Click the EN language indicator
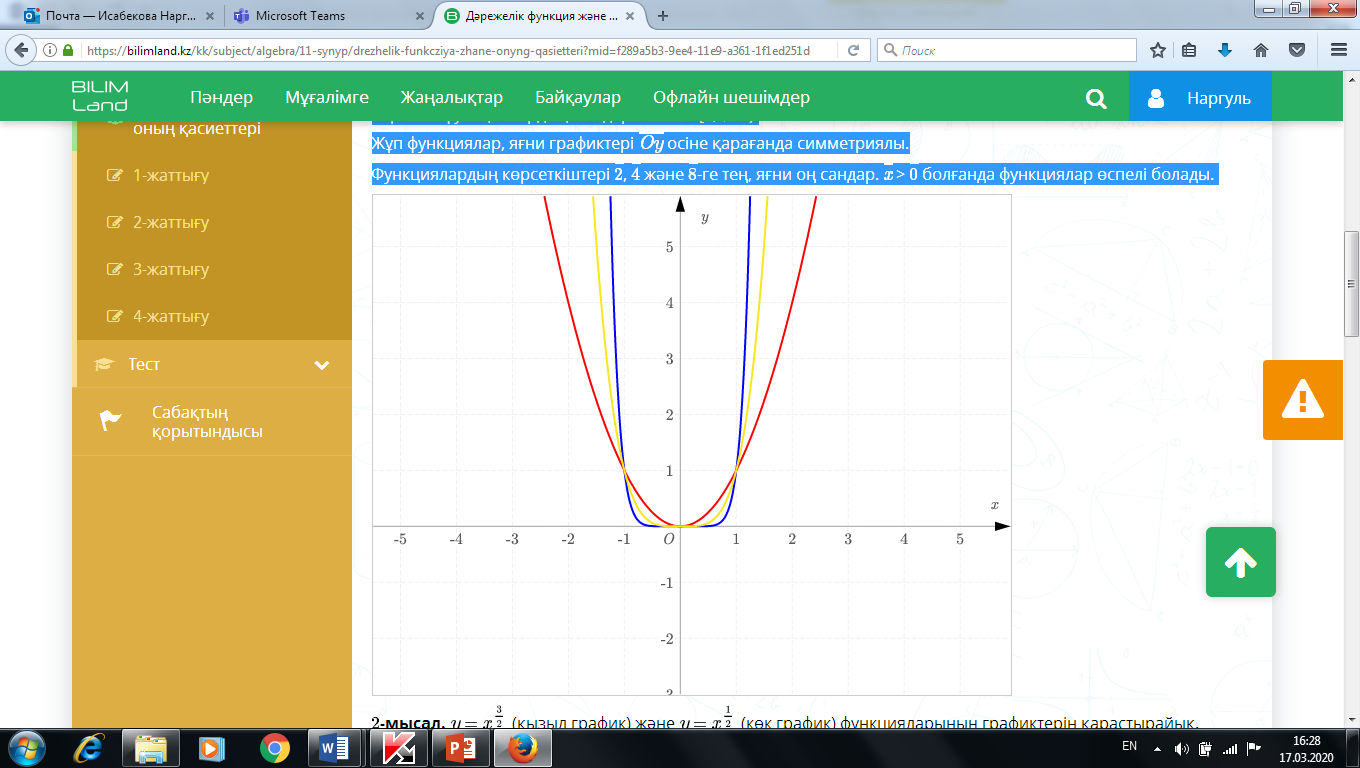 point(1129,746)
